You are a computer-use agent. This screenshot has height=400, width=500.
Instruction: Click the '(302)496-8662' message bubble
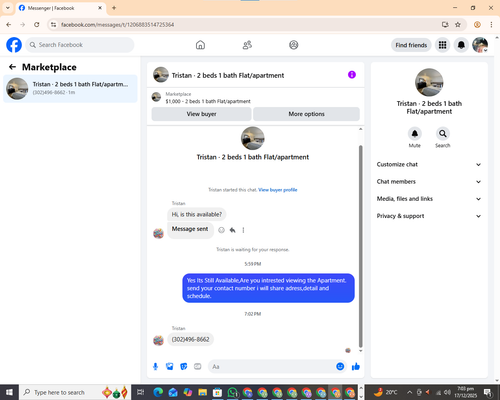pyautogui.click(x=190, y=339)
